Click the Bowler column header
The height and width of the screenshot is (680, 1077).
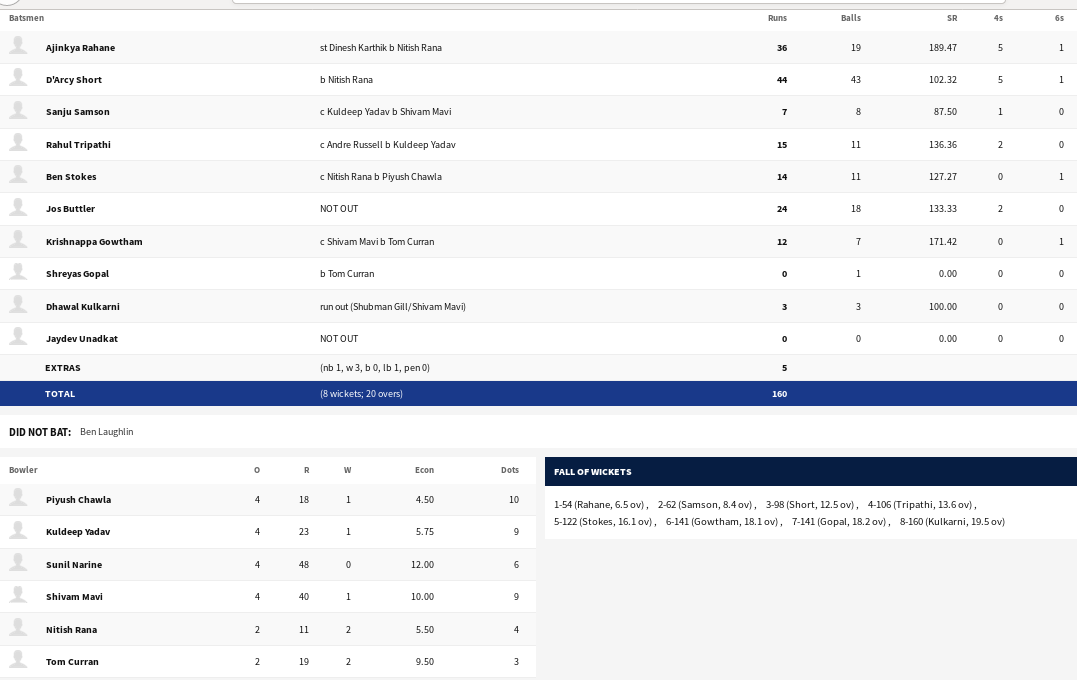(x=23, y=470)
